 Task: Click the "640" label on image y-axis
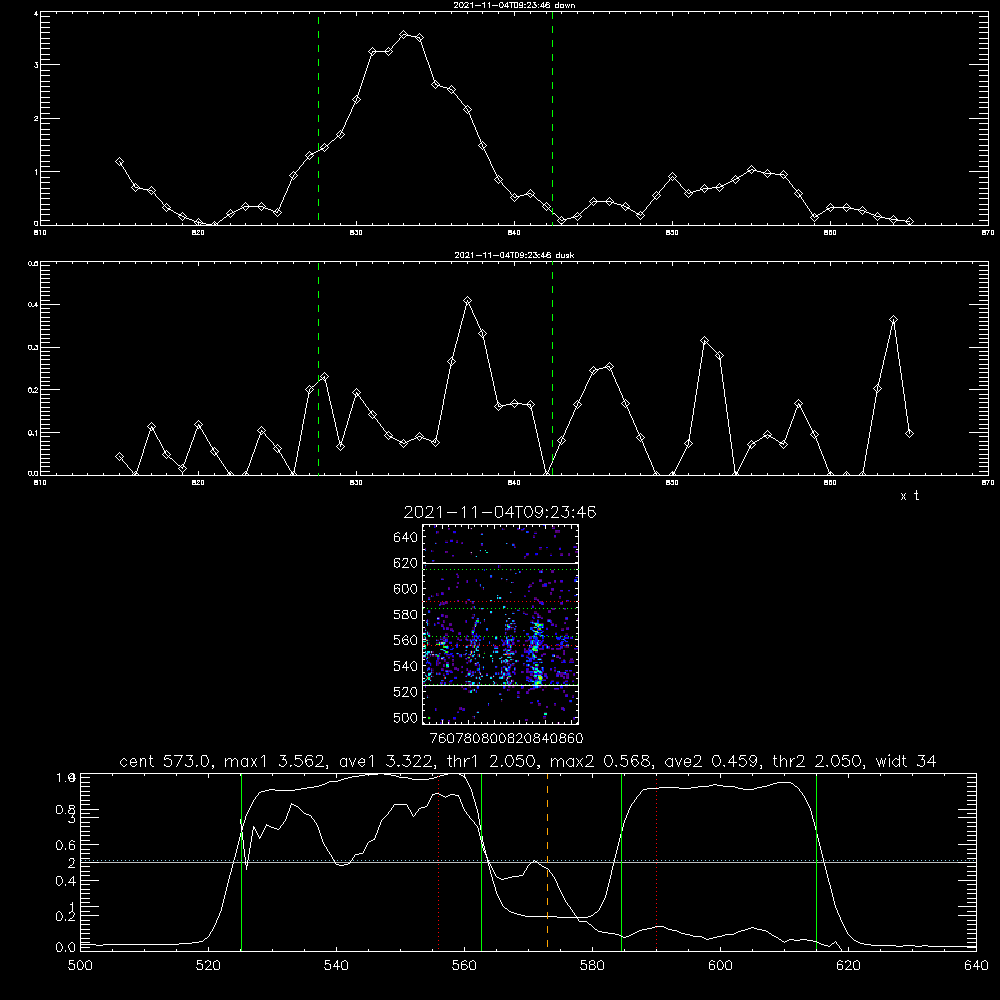(406, 538)
